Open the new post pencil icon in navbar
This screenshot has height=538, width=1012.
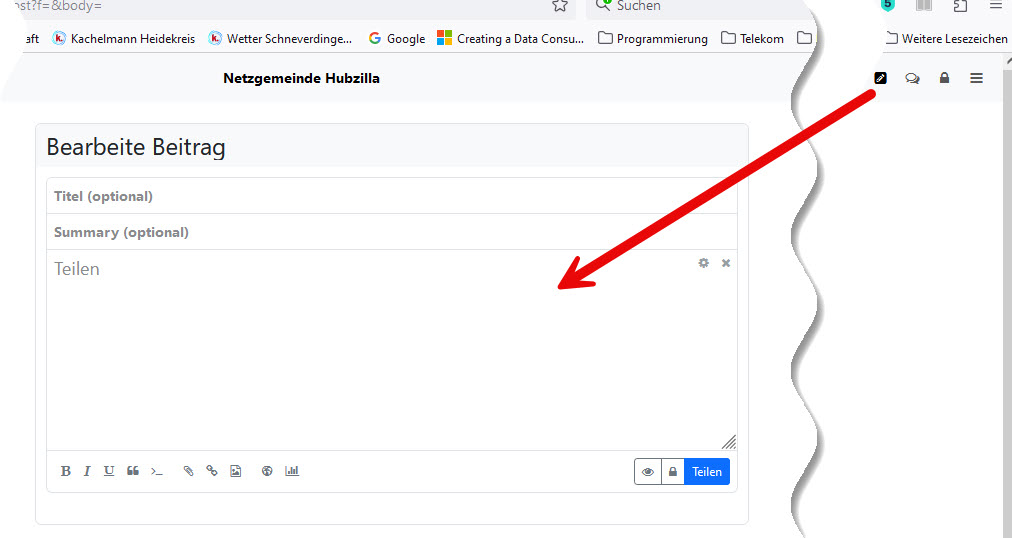pyautogui.click(x=880, y=78)
